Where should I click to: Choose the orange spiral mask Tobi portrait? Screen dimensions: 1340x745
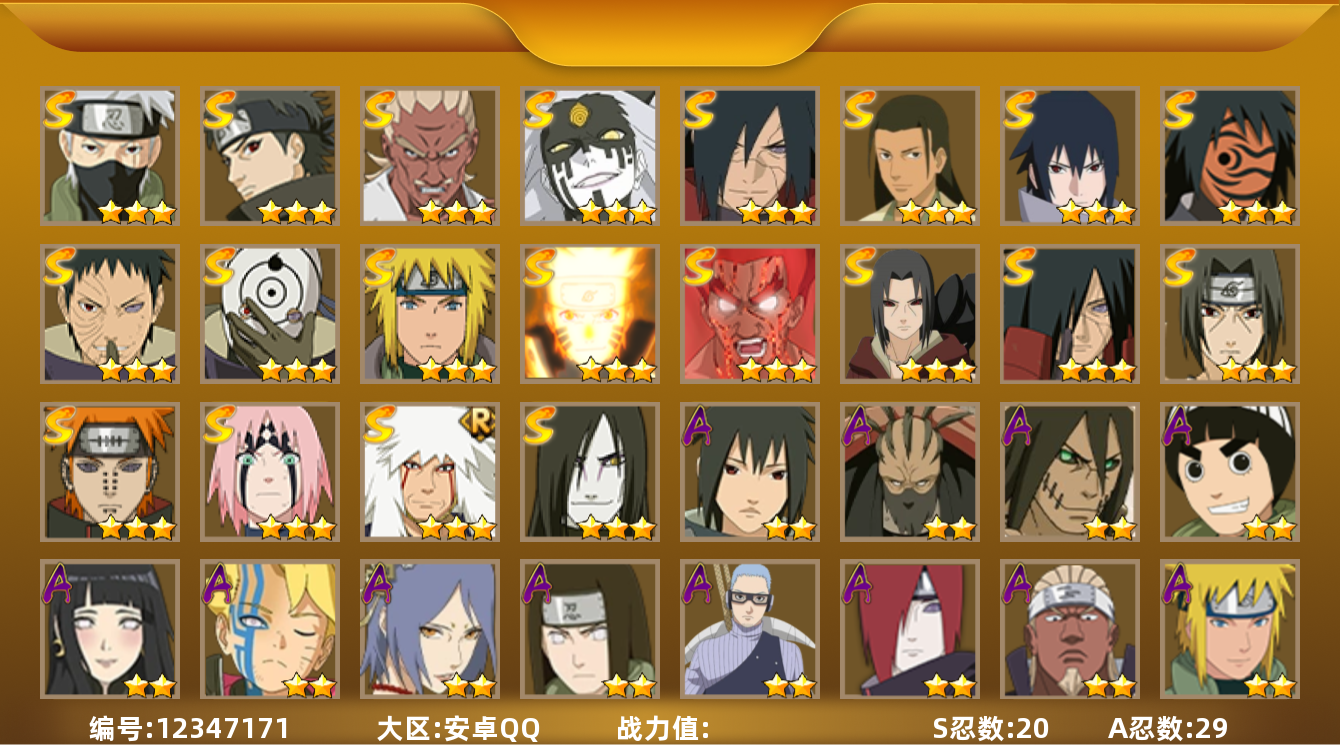pyautogui.click(x=1229, y=155)
